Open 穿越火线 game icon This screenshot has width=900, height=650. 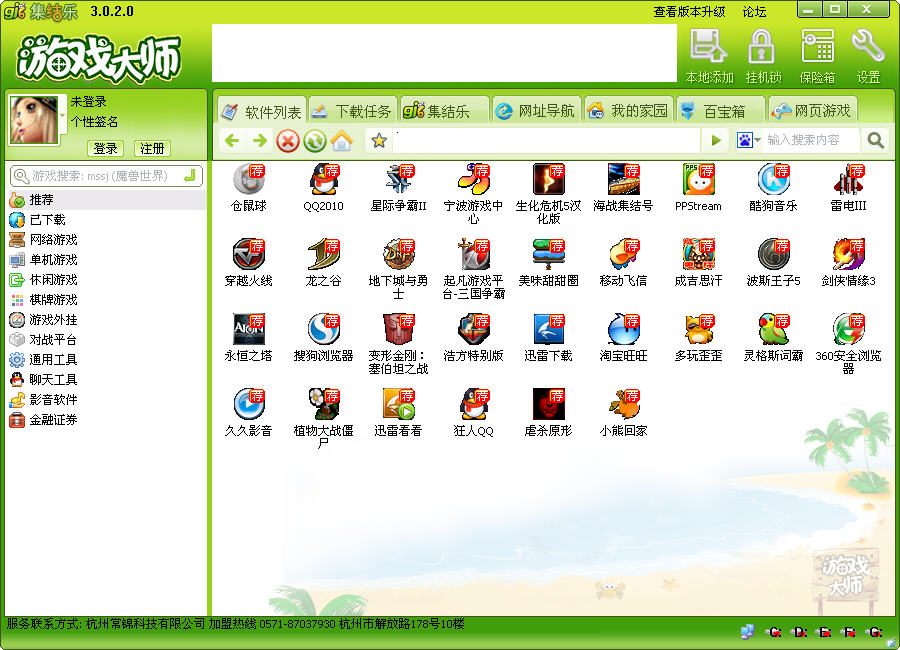tap(249, 254)
